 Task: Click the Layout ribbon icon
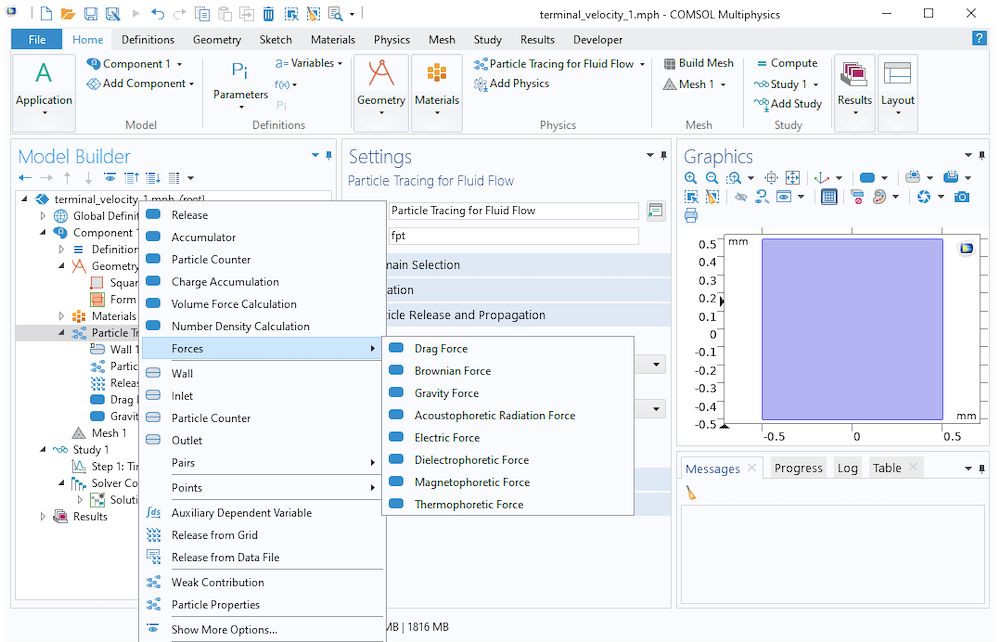pyautogui.click(x=897, y=92)
